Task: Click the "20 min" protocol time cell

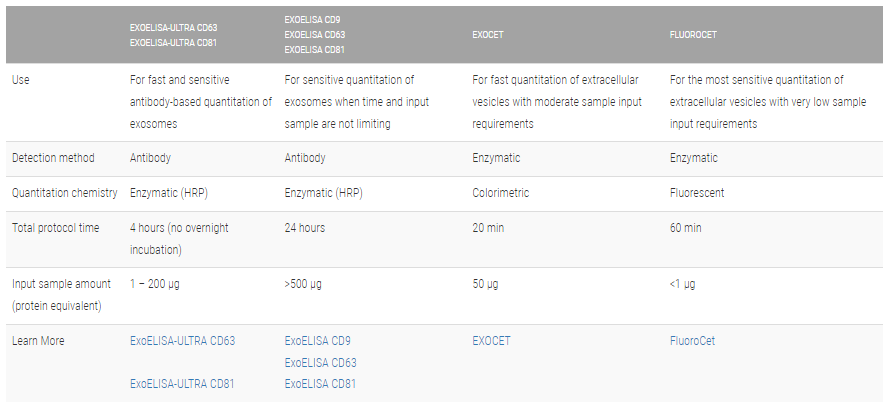Action: [488, 228]
